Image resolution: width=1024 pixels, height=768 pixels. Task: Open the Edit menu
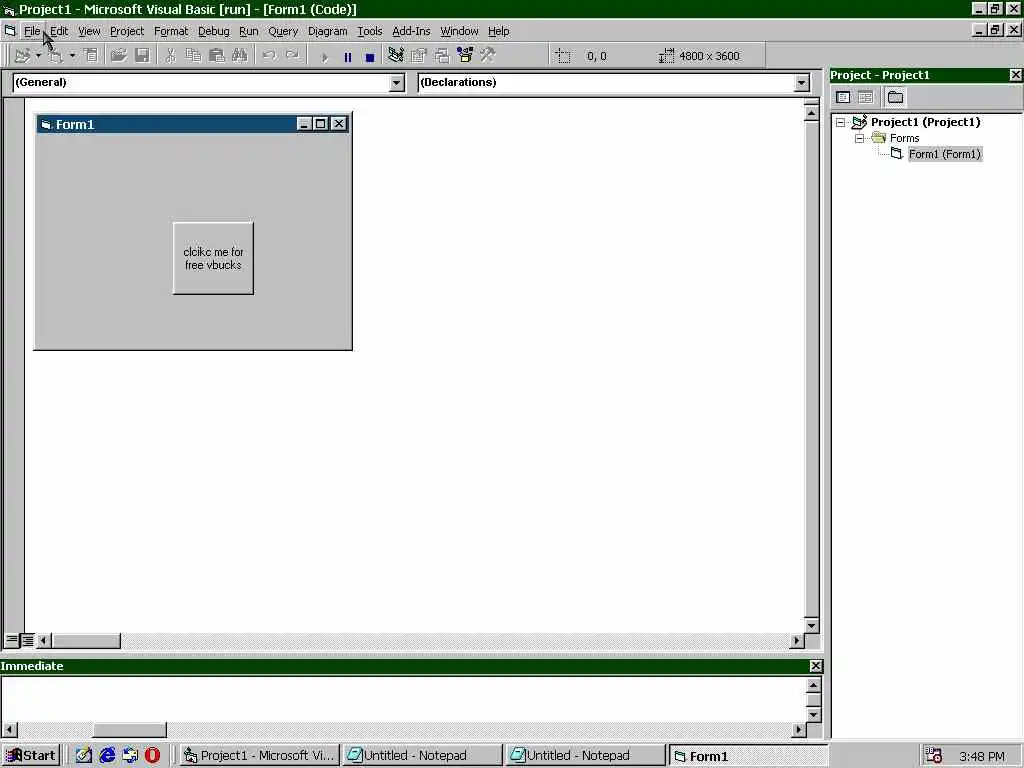click(59, 31)
